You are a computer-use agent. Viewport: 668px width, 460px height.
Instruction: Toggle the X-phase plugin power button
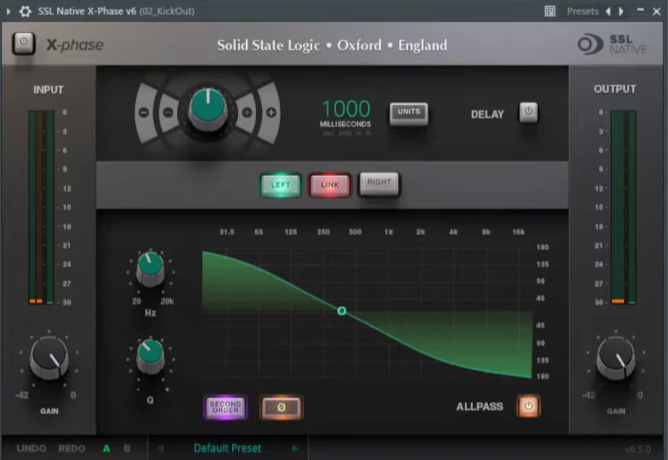pyautogui.click(x=23, y=43)
